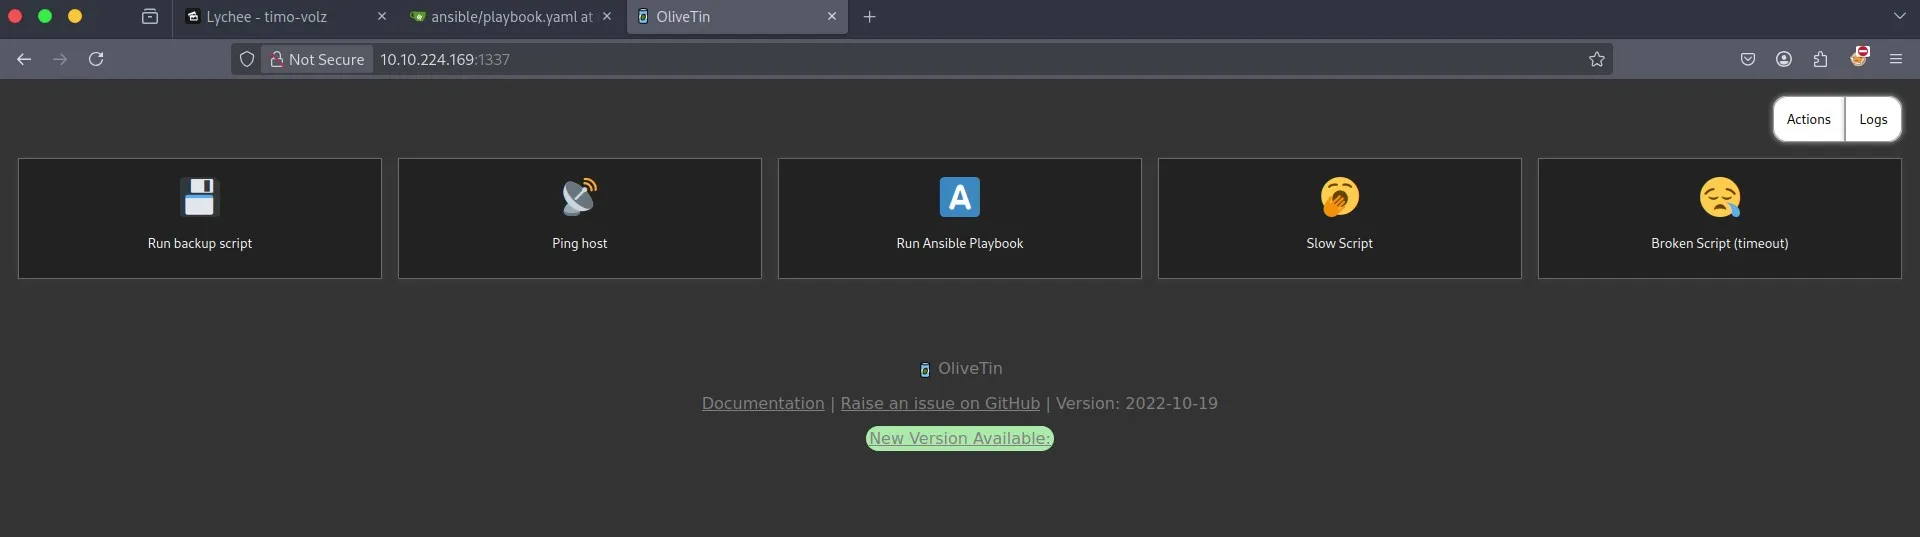Click the yawning face Slow Script icon

tap(1339, 197)
